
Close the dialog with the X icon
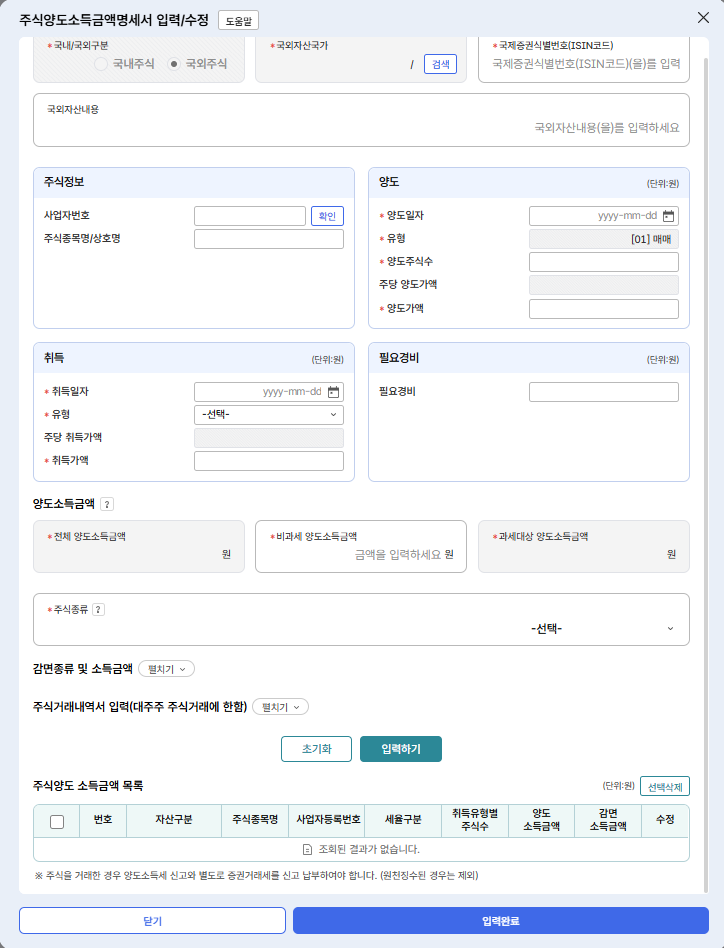tap(703, 18)
